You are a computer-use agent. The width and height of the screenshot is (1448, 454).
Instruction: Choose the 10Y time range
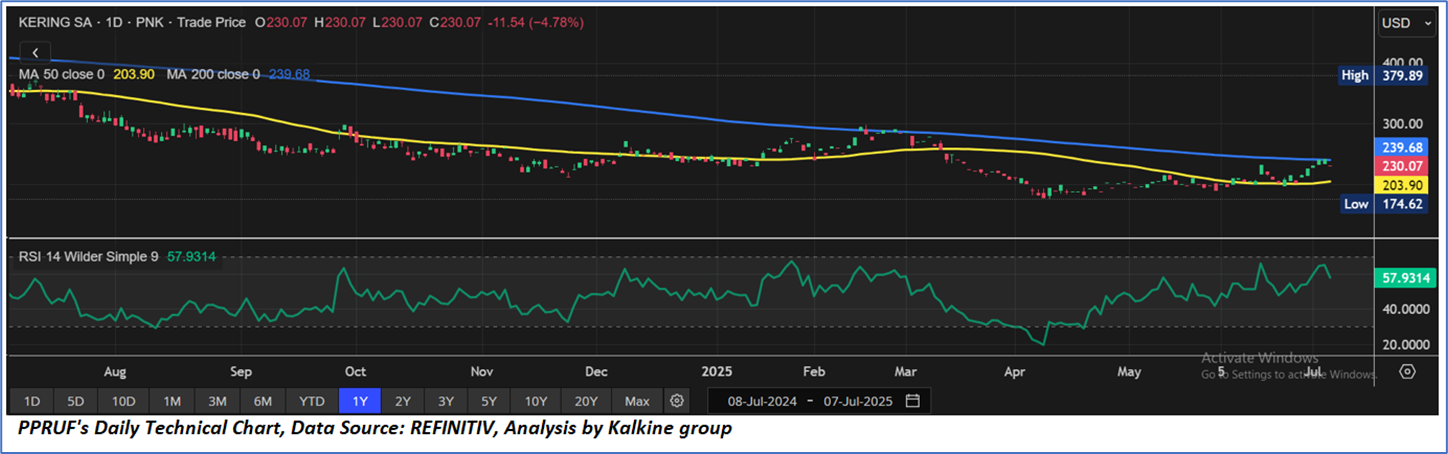(536, 401)
